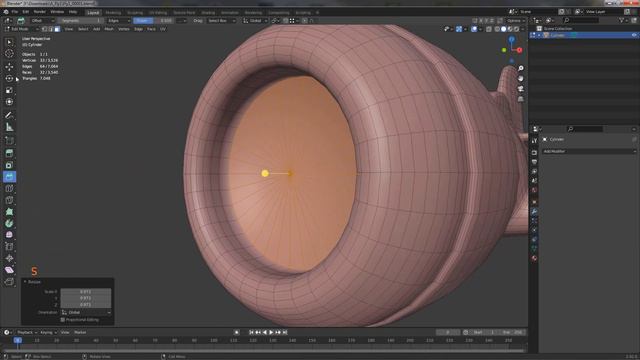Adjust the Scale X value field

[x=86, y=291]
